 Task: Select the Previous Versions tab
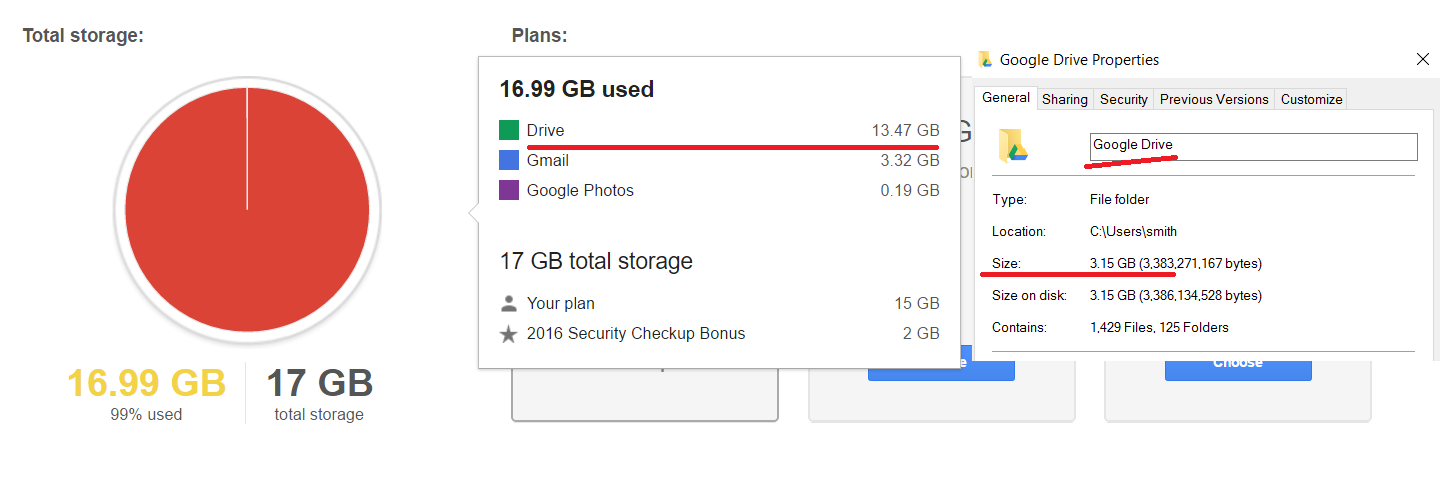[1214, 99]
